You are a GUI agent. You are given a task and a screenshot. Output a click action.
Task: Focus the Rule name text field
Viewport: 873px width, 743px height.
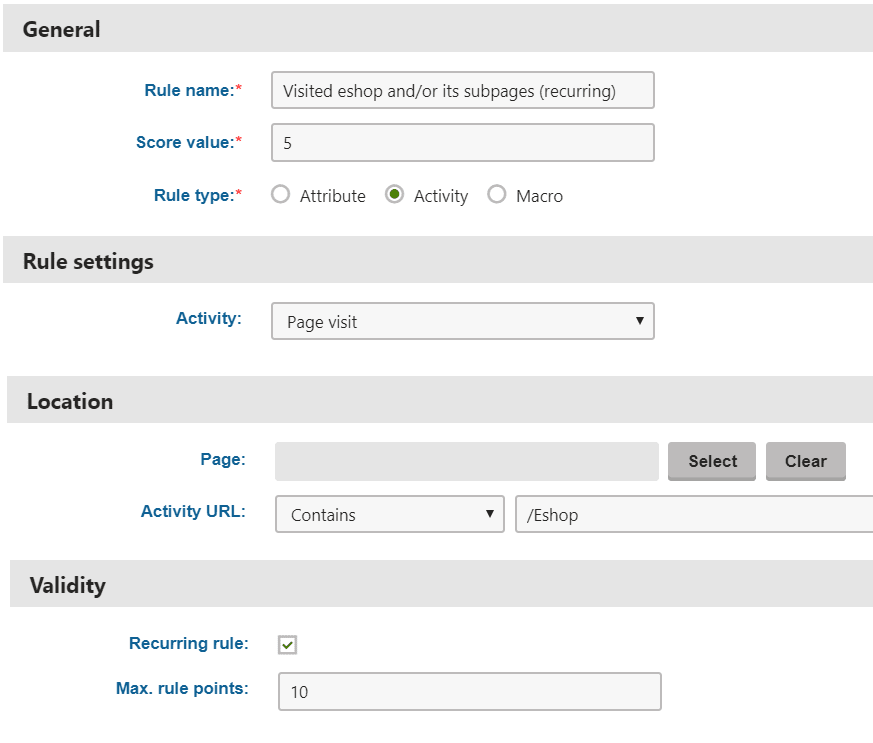(463, 90)
